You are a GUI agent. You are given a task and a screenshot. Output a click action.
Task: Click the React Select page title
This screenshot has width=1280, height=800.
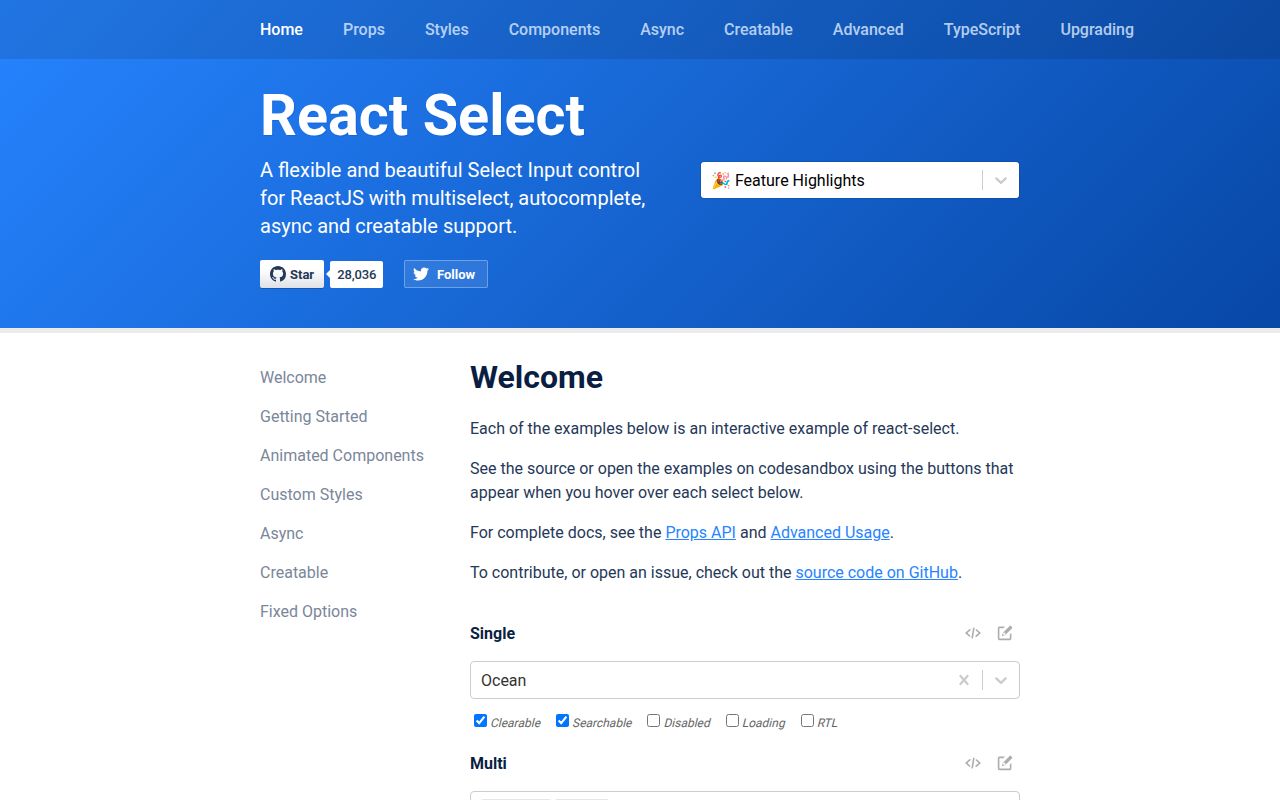coord(422,115)
